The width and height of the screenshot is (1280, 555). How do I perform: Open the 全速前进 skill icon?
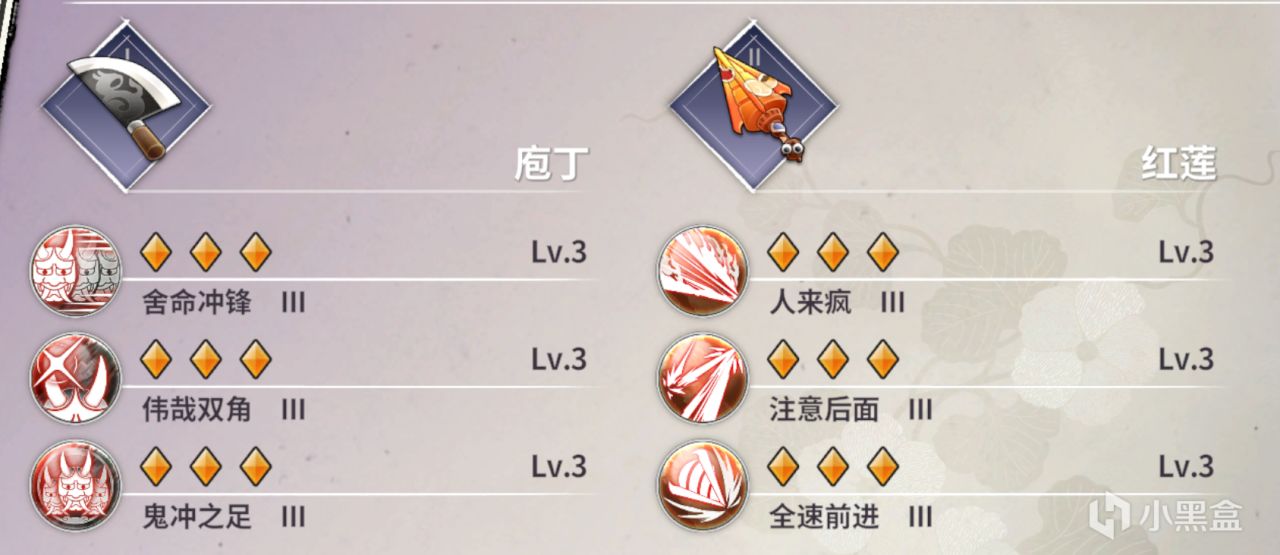point(702,485)
